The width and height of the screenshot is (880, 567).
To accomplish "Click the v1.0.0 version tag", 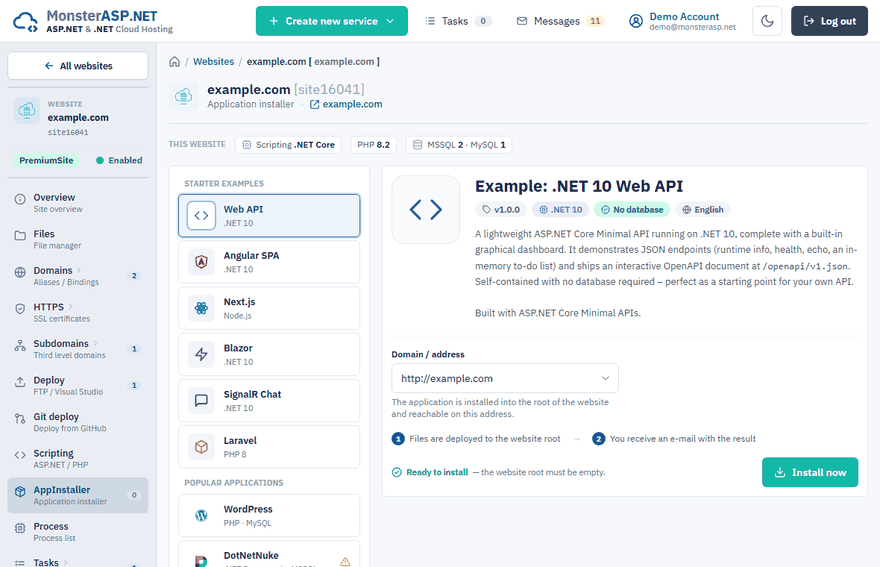I will (501, 209).
